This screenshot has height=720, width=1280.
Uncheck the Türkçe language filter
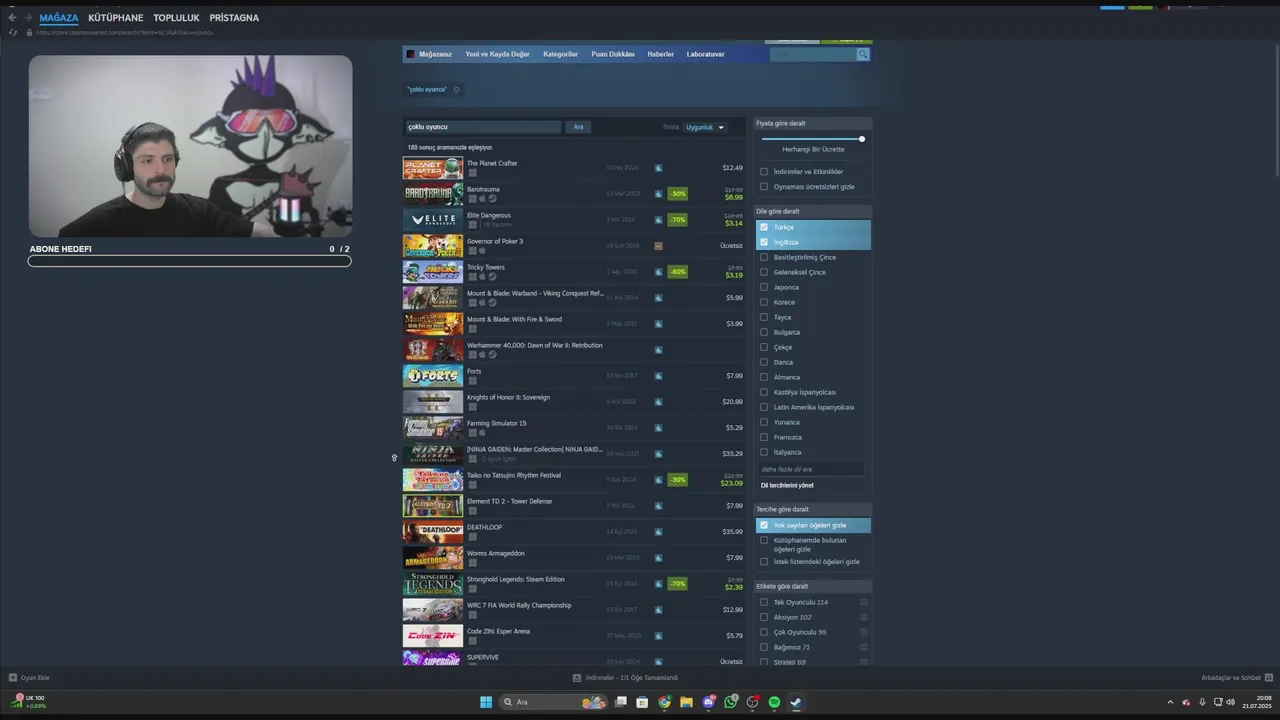click(x=764, y=227)
